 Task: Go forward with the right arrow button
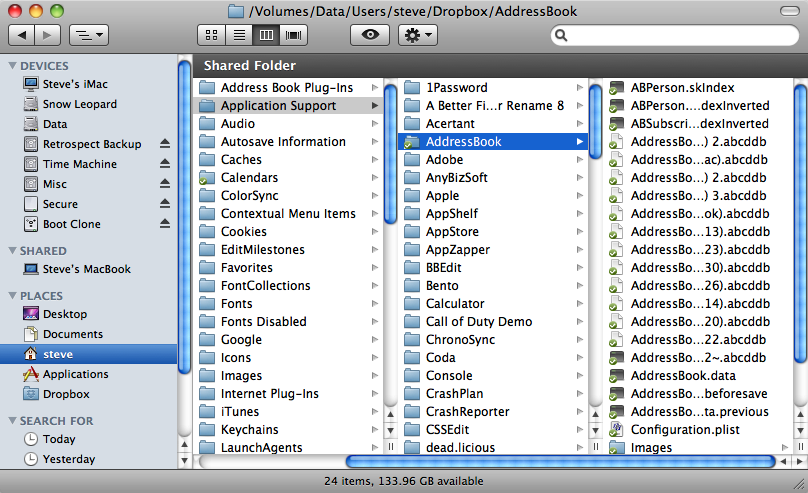tap(47, 35)
